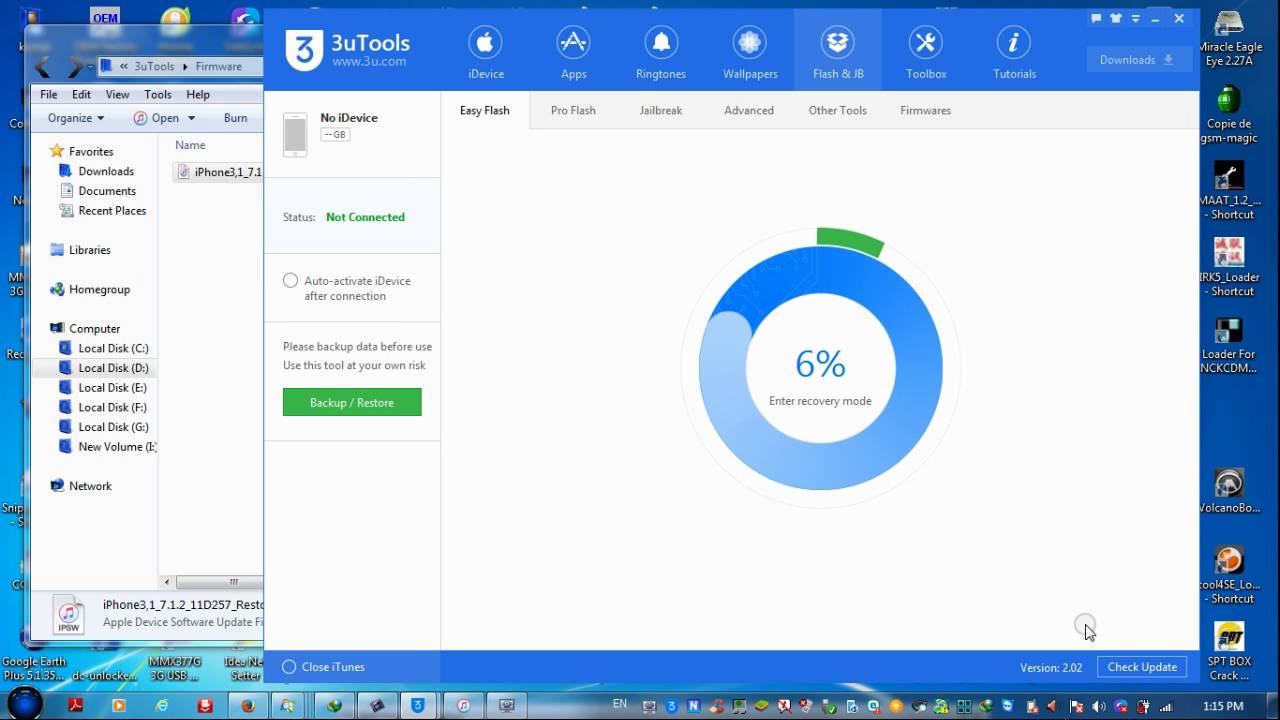
Task: Open the Wallpapers section
Action: (x=750, y=52)
